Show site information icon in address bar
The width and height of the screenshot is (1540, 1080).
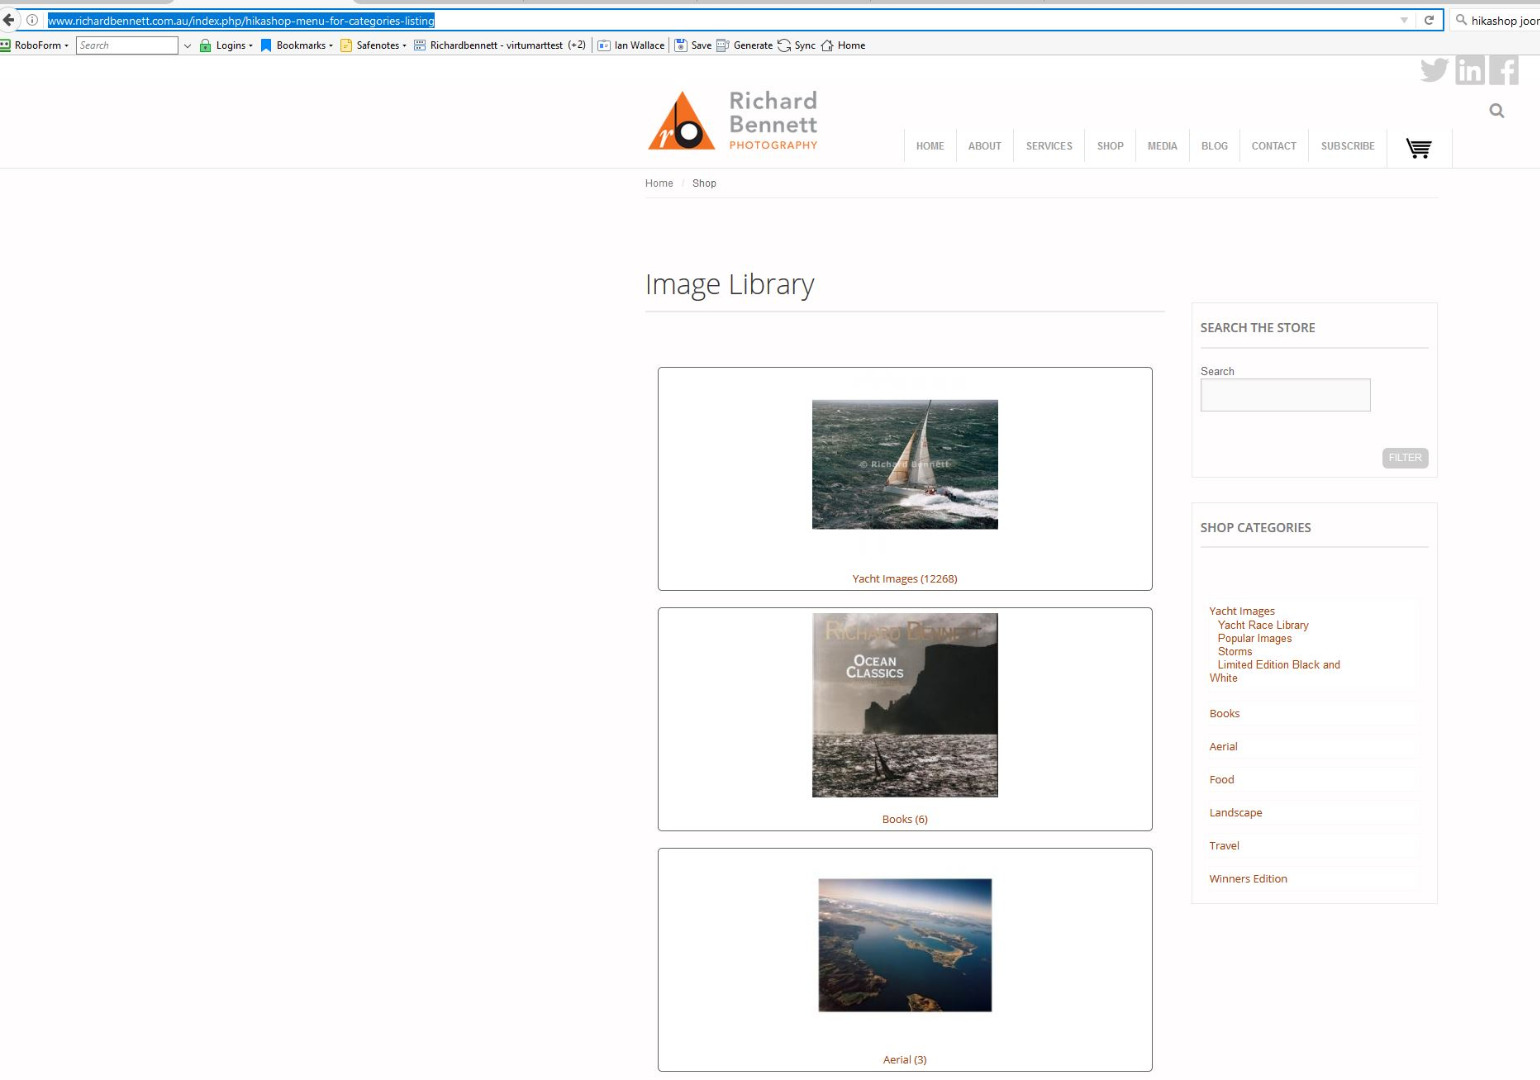pyautogui.click(x=32, y=20)
